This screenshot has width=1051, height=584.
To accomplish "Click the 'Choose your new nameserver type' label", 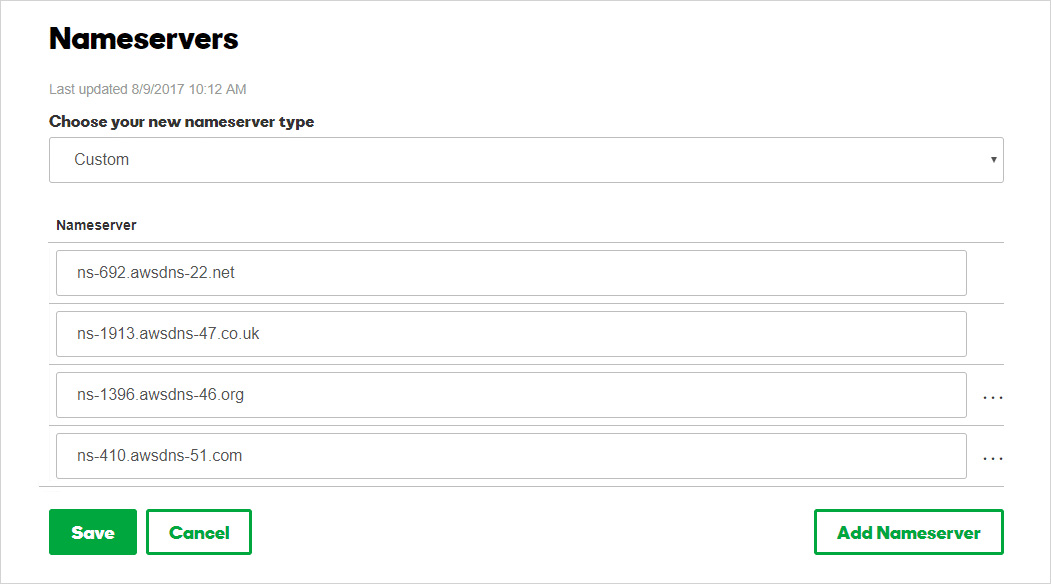I will click(181, 122).
